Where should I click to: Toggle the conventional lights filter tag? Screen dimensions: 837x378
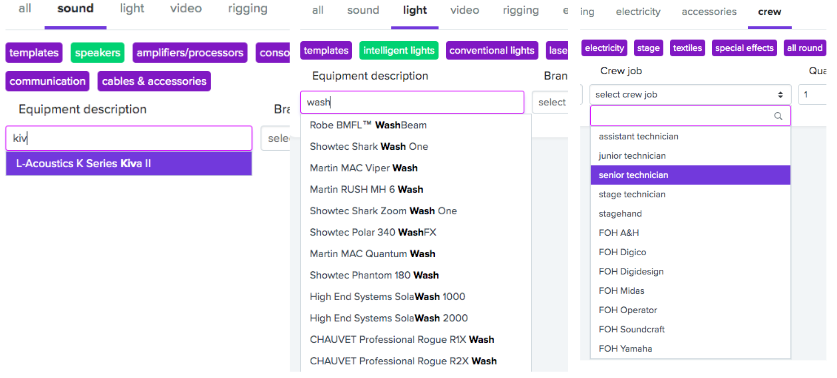[492, 51]
